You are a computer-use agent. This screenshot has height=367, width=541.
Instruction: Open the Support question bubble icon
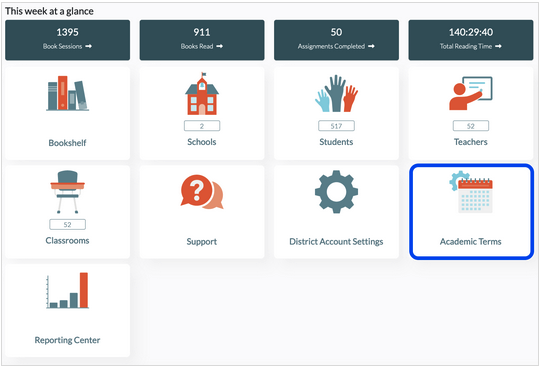202,192
